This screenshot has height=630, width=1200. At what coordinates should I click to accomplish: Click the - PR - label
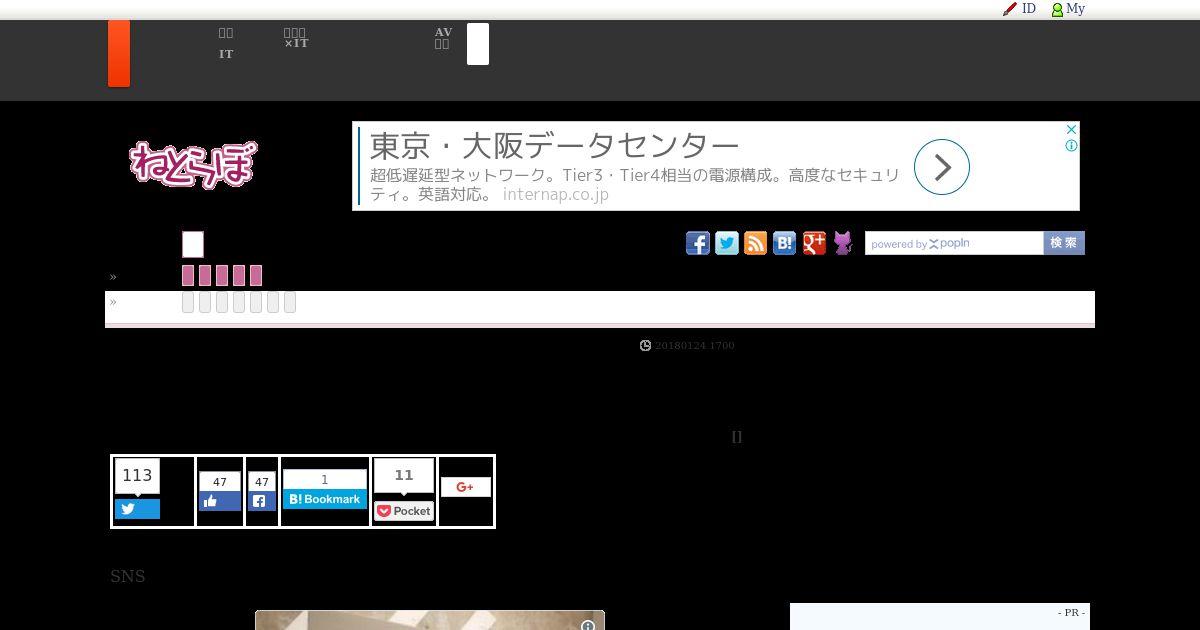point(1071,612)
